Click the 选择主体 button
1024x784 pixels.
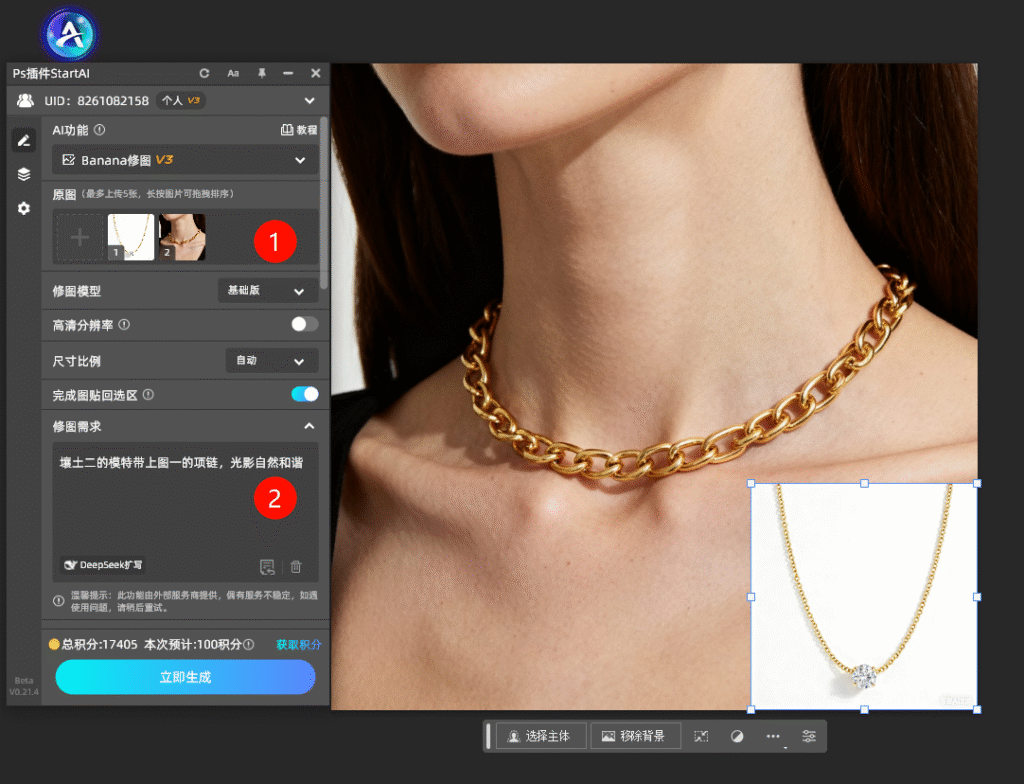click(x=540, y=736)
